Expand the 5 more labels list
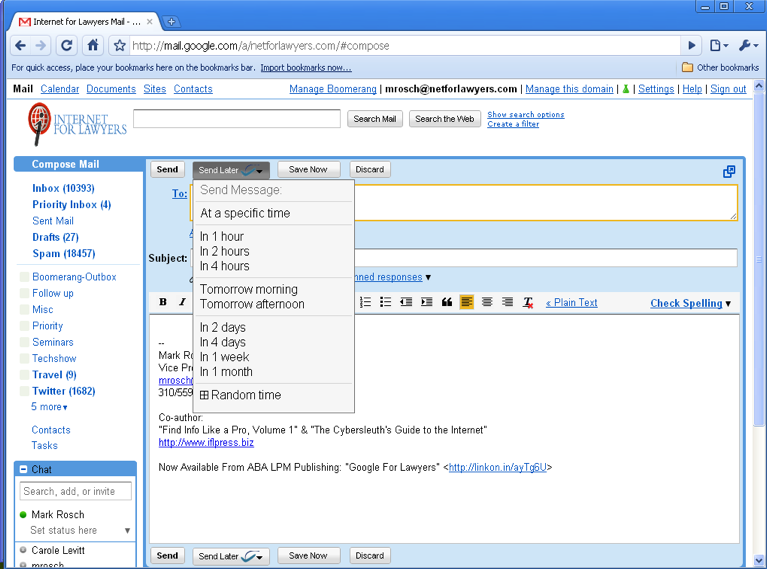 pos(49,407)
